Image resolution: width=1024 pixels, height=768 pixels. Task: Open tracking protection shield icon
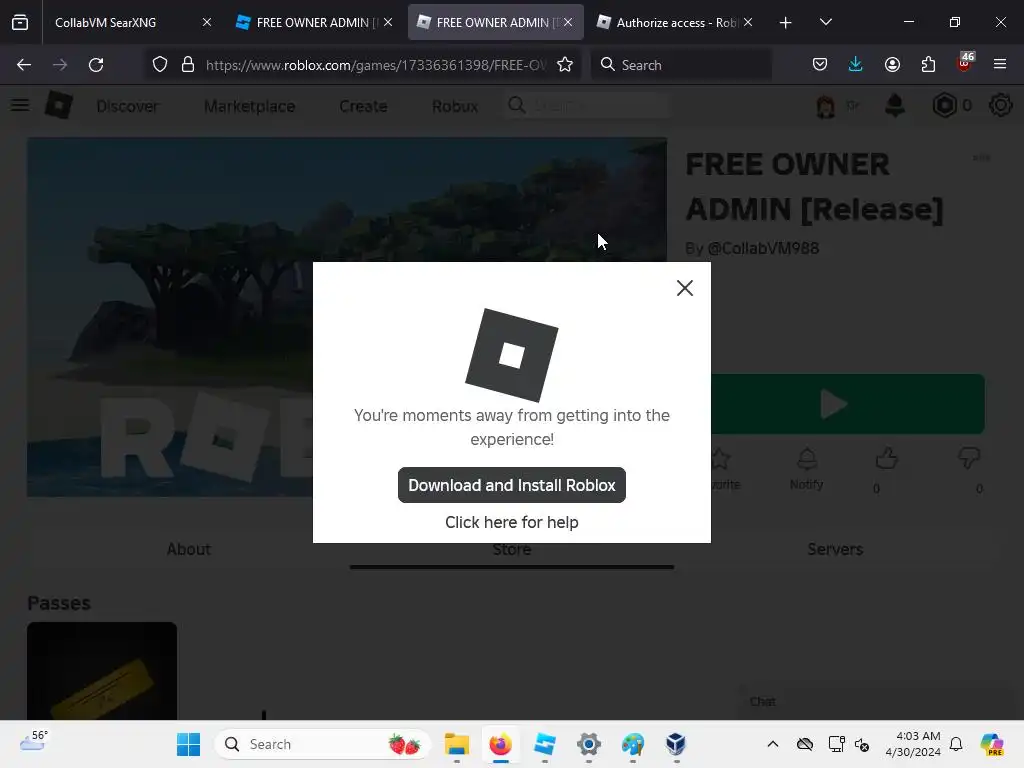160,65
